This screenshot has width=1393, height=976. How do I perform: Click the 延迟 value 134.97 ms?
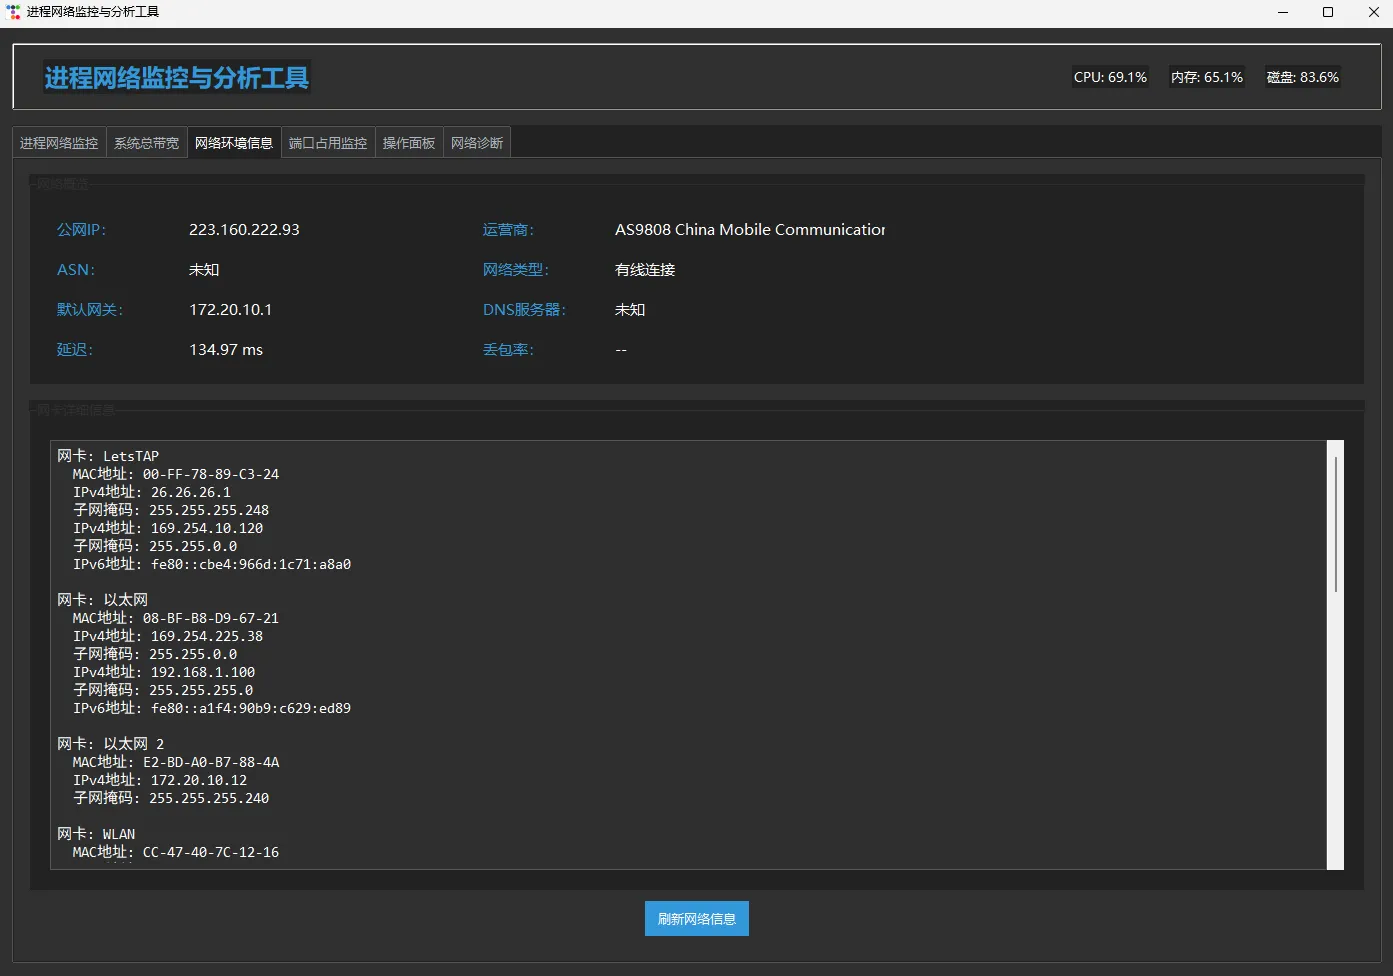pos(226,350)
